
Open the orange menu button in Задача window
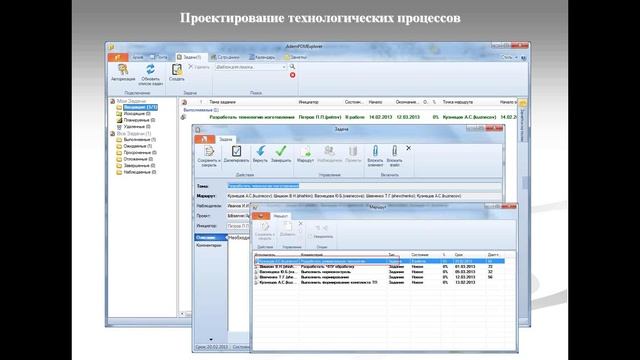tap(204, 139)
